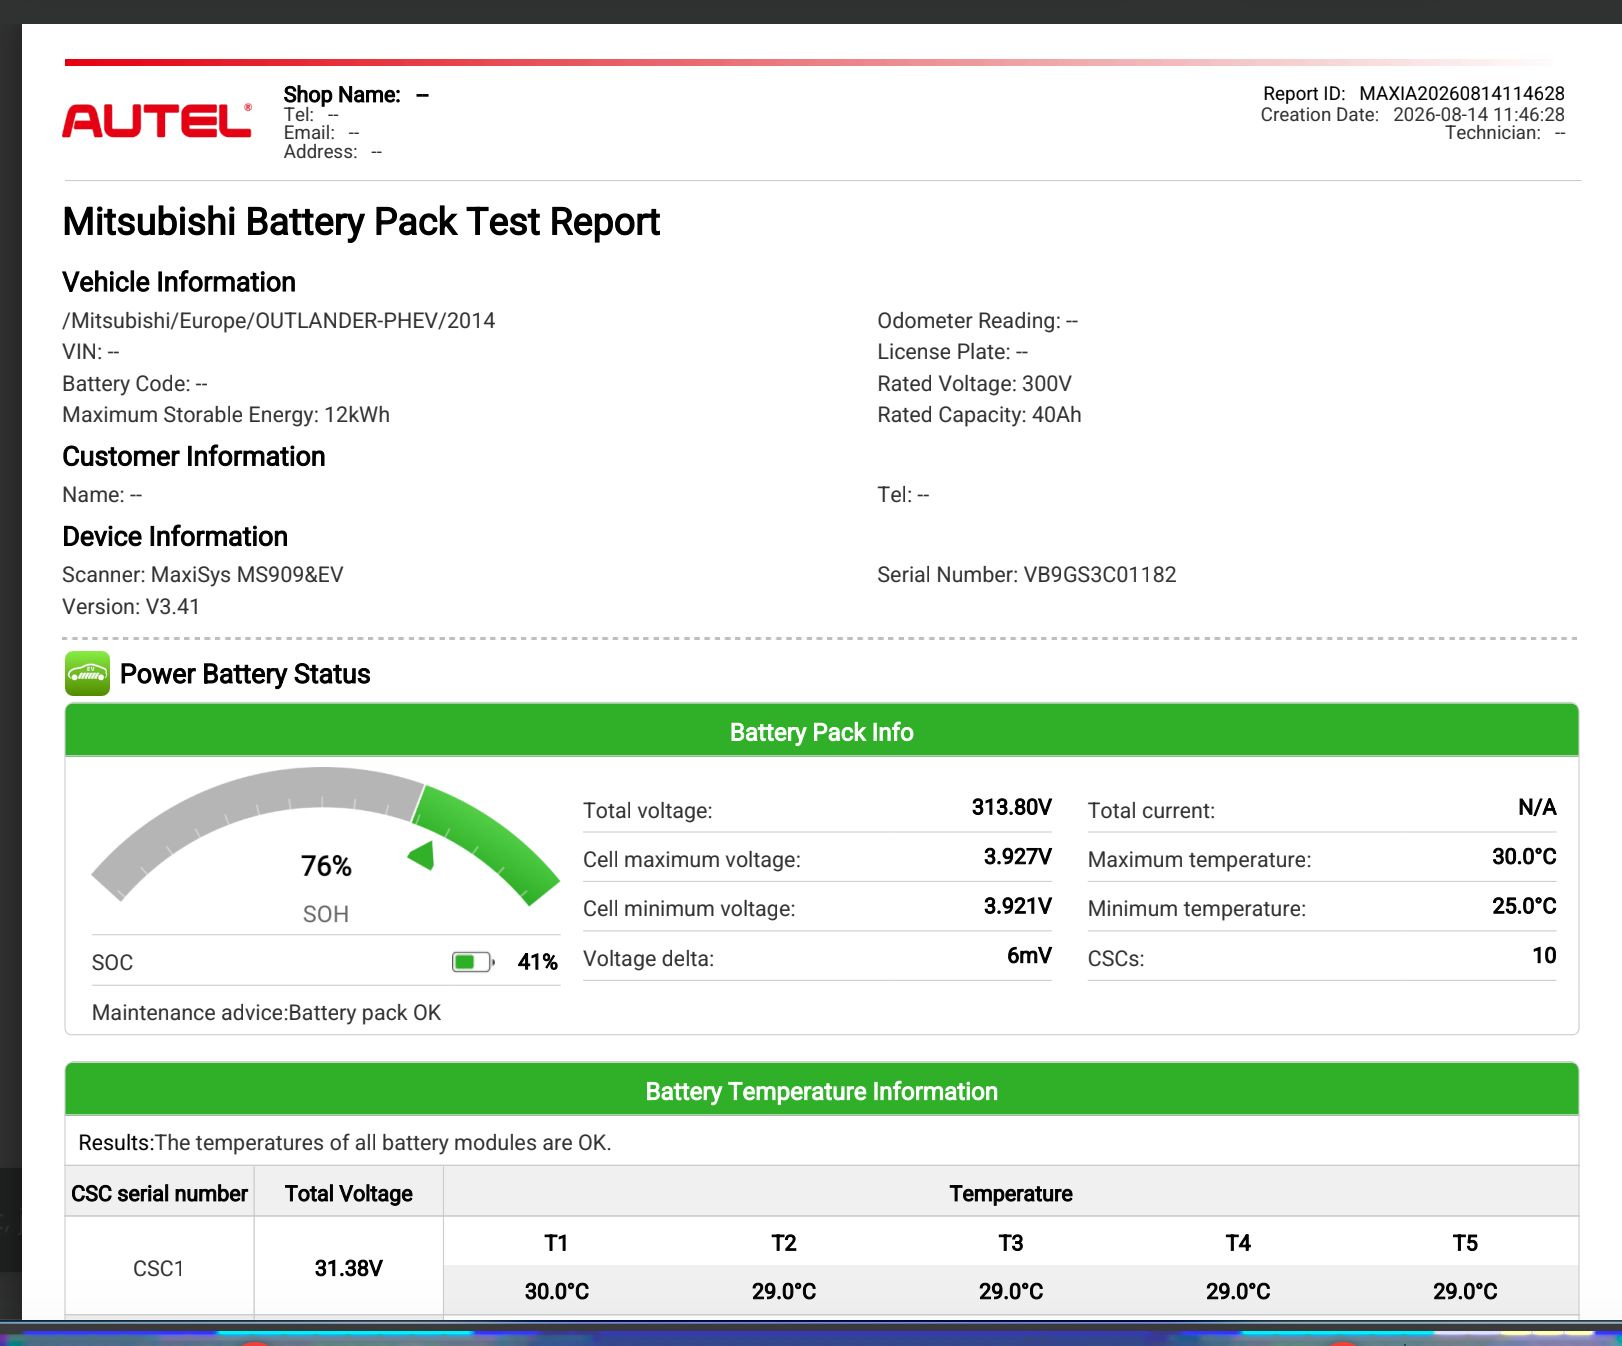Image resolution: width=1622 pixels, height=1346 pixels.
Task: Click the 3.927V cell maximum voltage value
Action: pos(1018,856)
